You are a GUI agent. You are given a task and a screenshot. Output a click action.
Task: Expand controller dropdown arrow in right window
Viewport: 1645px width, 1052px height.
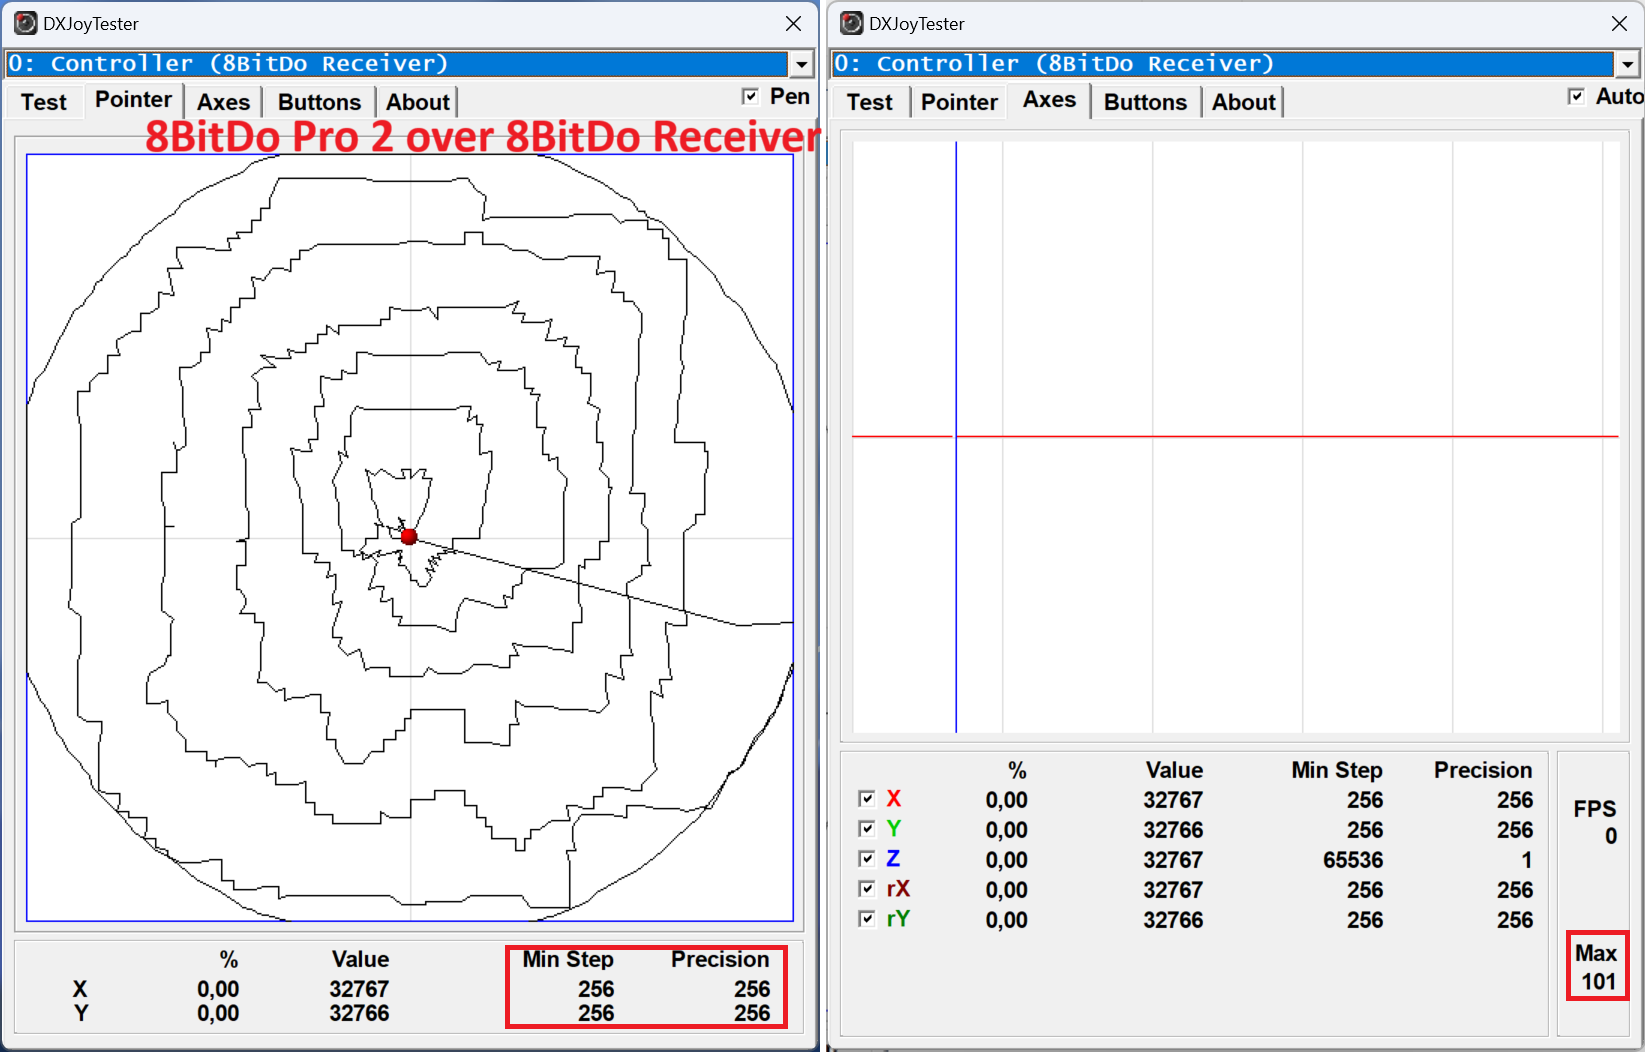point(1627,64)
